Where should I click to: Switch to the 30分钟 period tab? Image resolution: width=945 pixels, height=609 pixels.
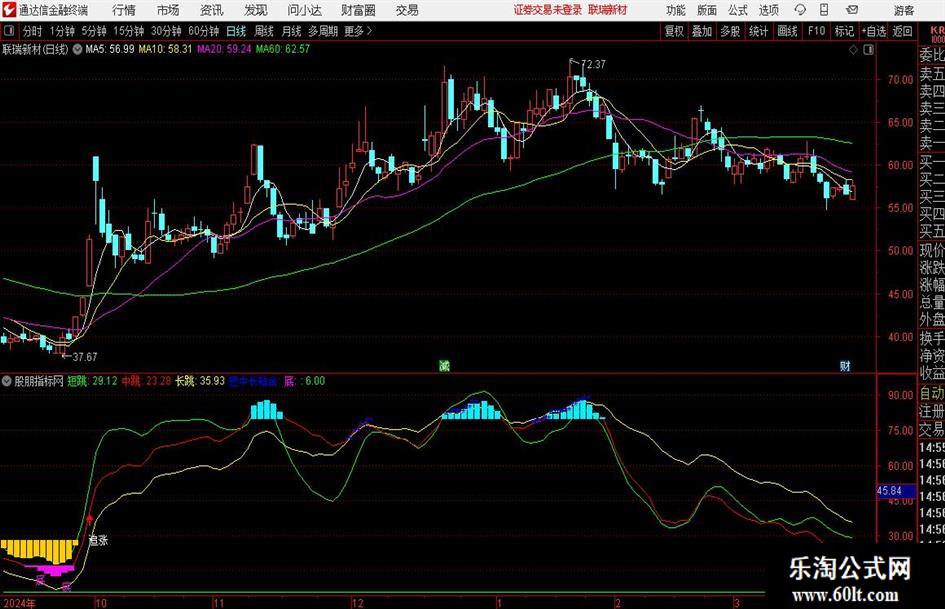click(166, 31)
